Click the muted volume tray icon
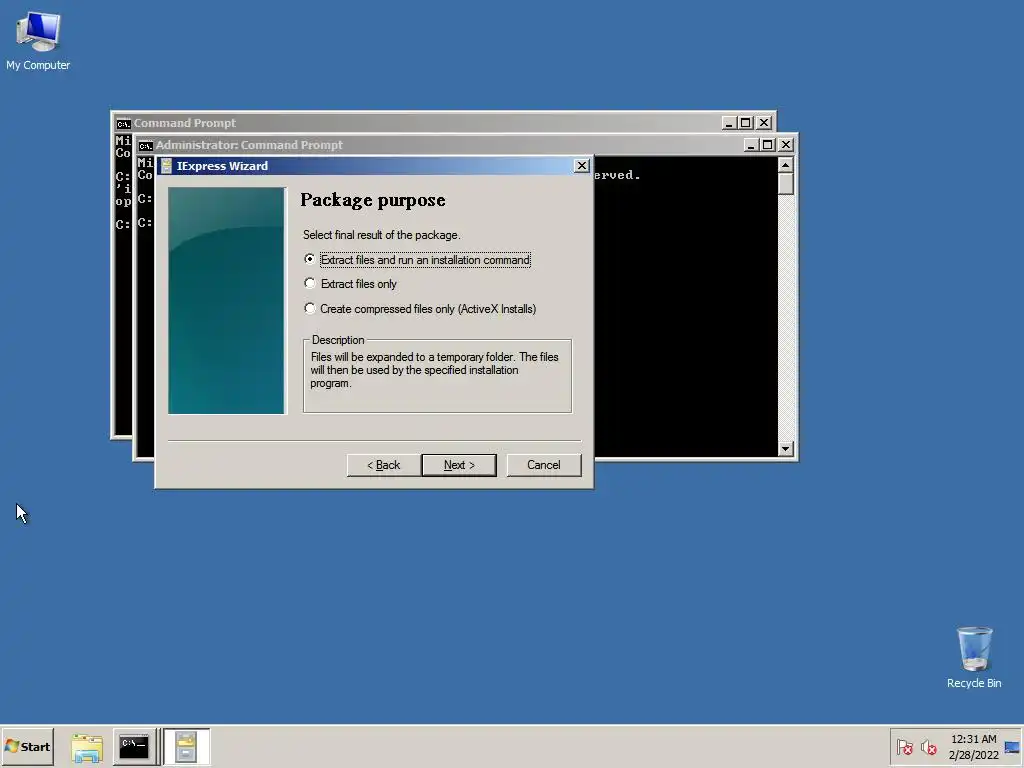This screenshot has width=1024, height=768. (x=929, y=747)
